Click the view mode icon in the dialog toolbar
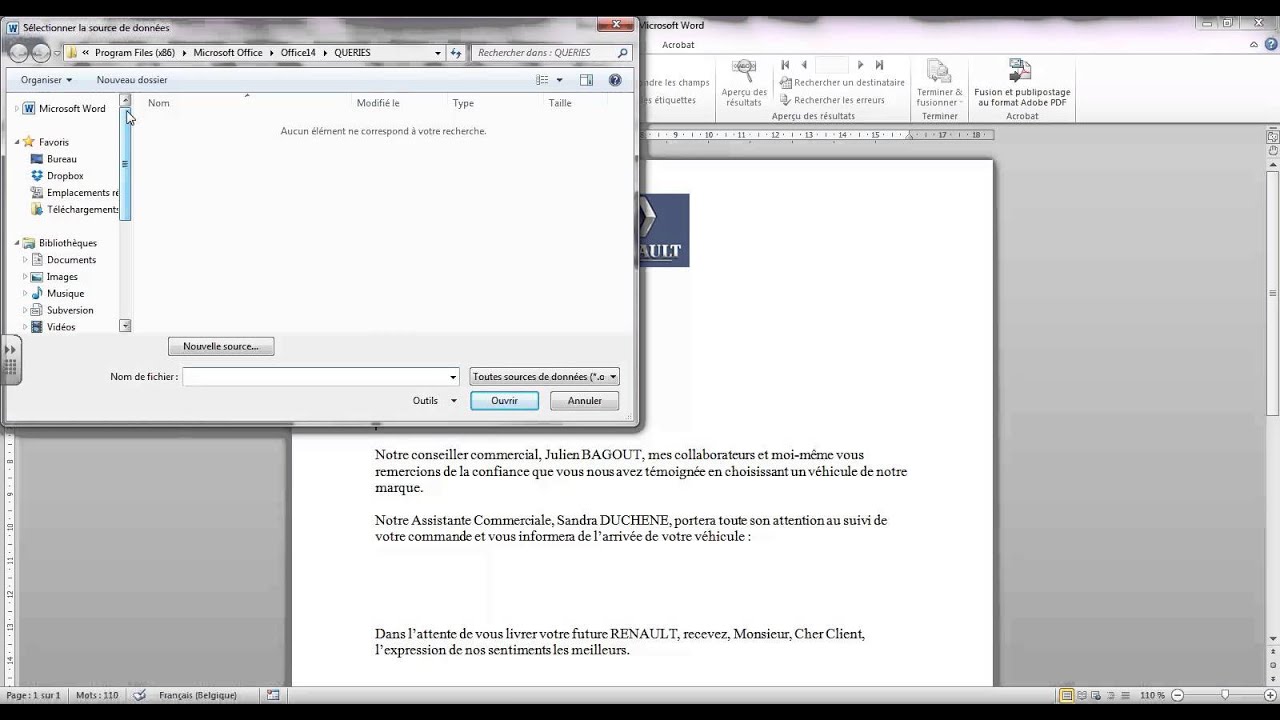Screen dimensions: 1280x720 tap(542, 80)
